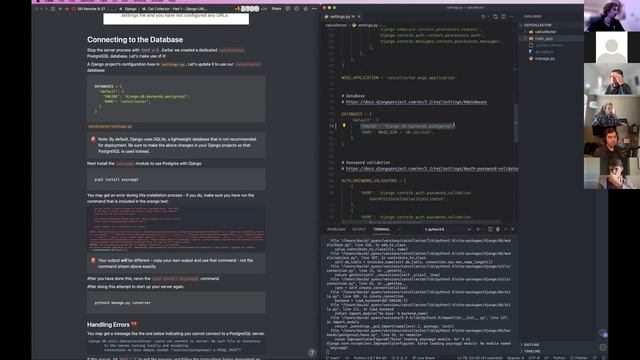Click the Spaces indentation status item
Viewport: 640px width, 360px height.
click(x=515, y=358)
